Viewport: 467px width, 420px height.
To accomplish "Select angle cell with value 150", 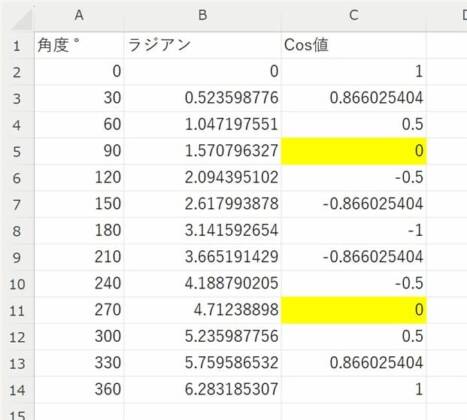I will tap(79, 204).
